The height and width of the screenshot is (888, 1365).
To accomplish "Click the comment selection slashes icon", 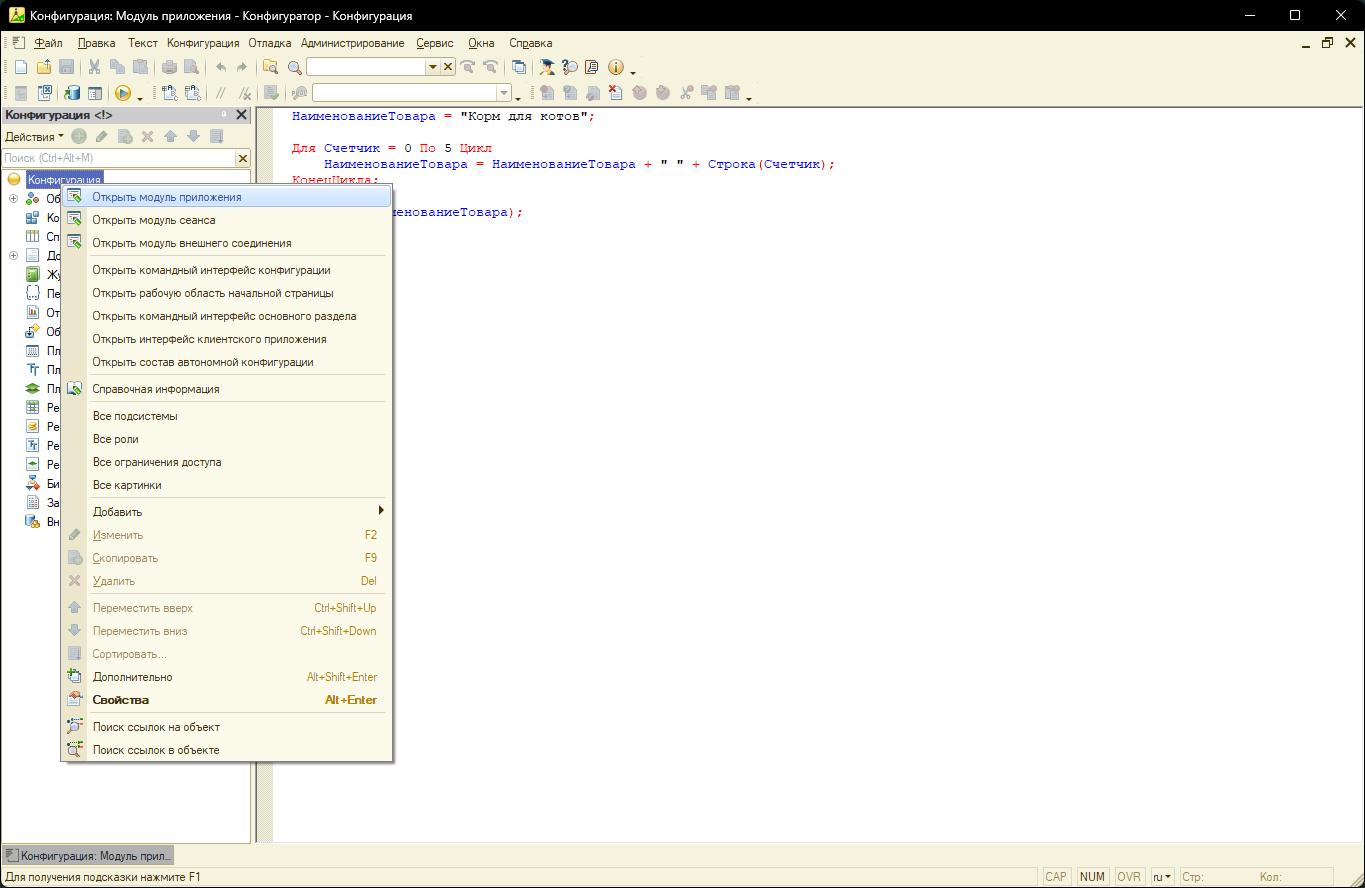I will [x=221, y=93].
